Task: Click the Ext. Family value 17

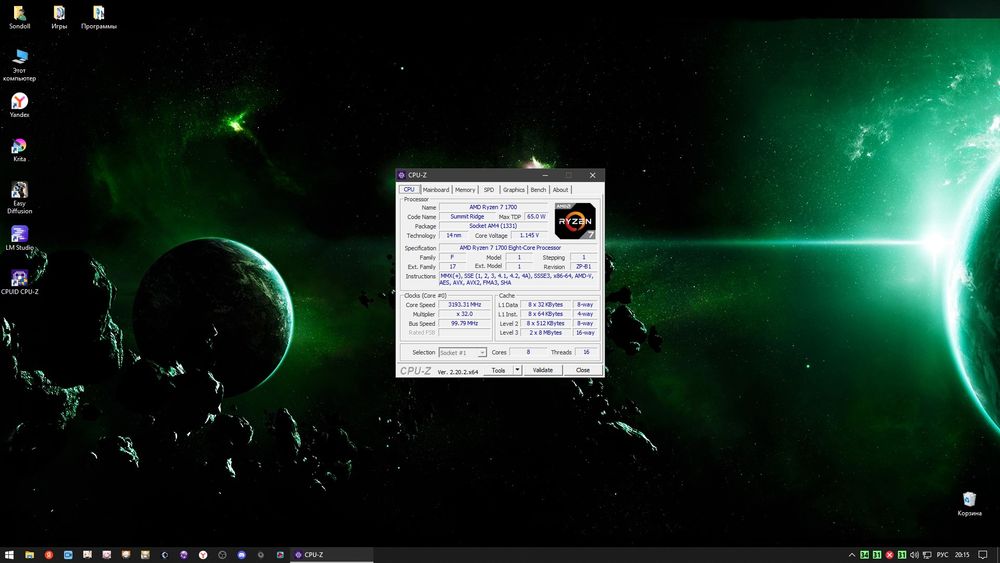Action: [453, 267]
